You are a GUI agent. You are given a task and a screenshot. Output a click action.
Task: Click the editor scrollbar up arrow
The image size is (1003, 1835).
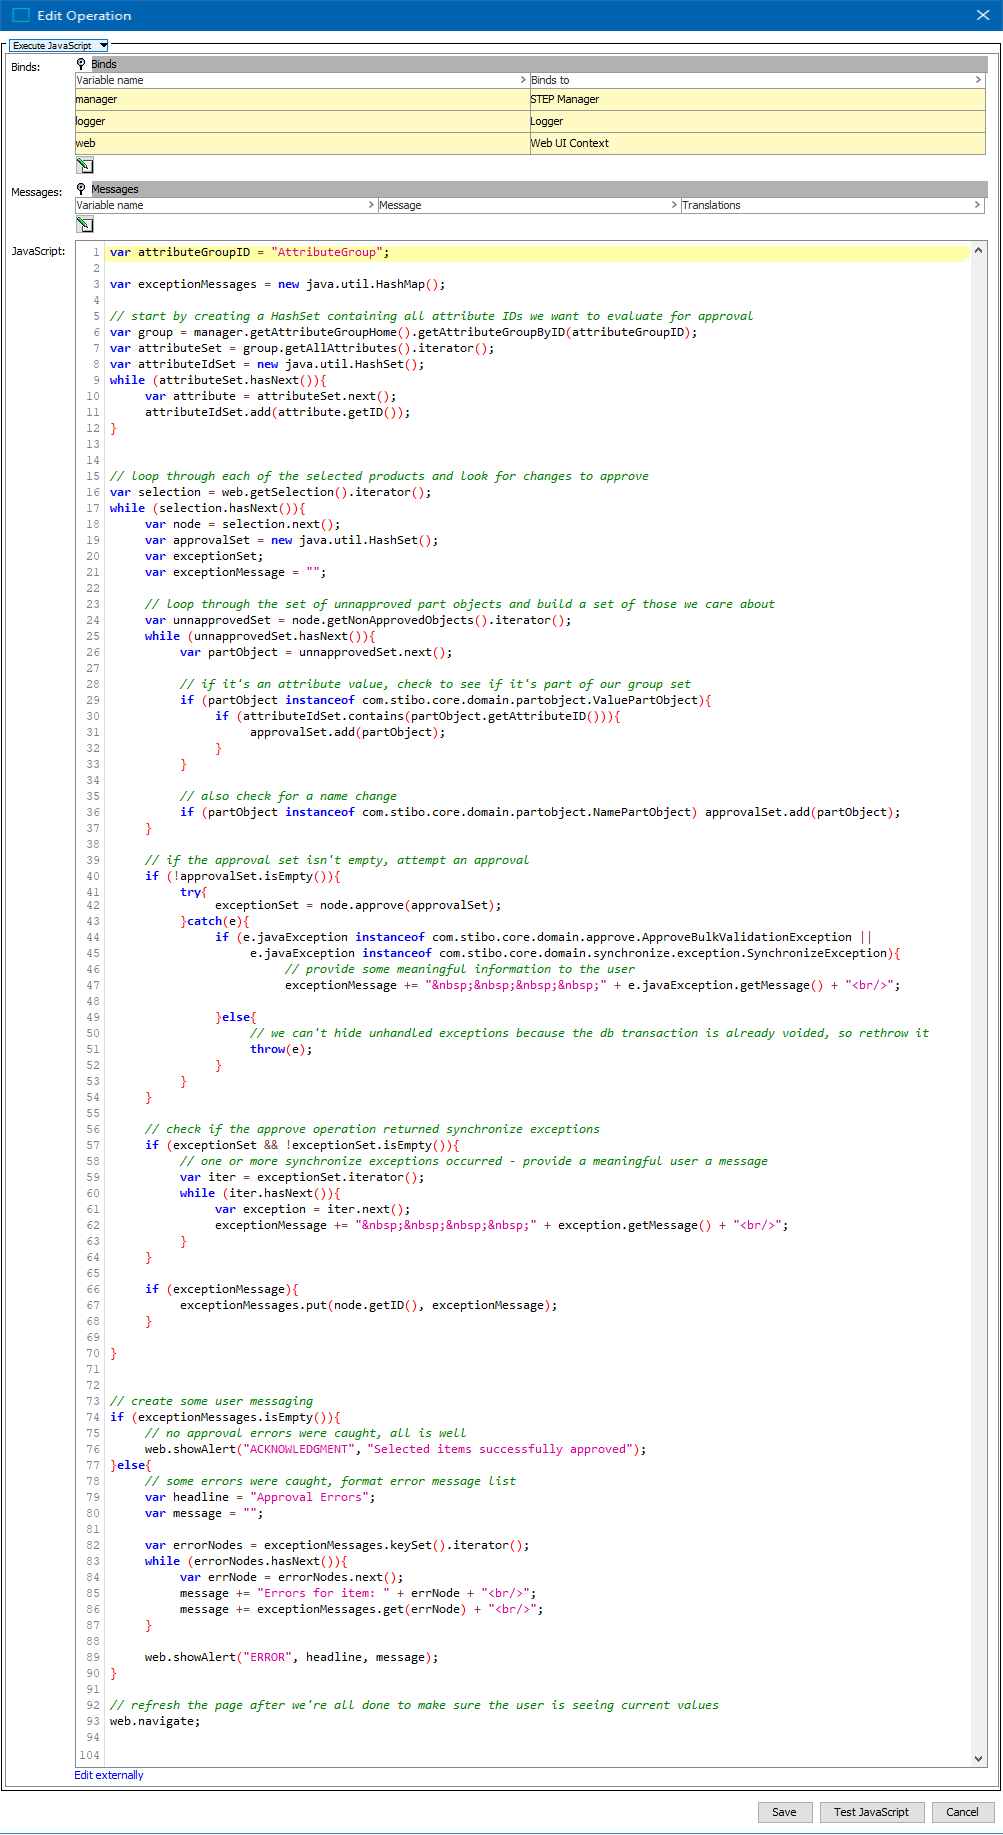[x=978, y=248]
